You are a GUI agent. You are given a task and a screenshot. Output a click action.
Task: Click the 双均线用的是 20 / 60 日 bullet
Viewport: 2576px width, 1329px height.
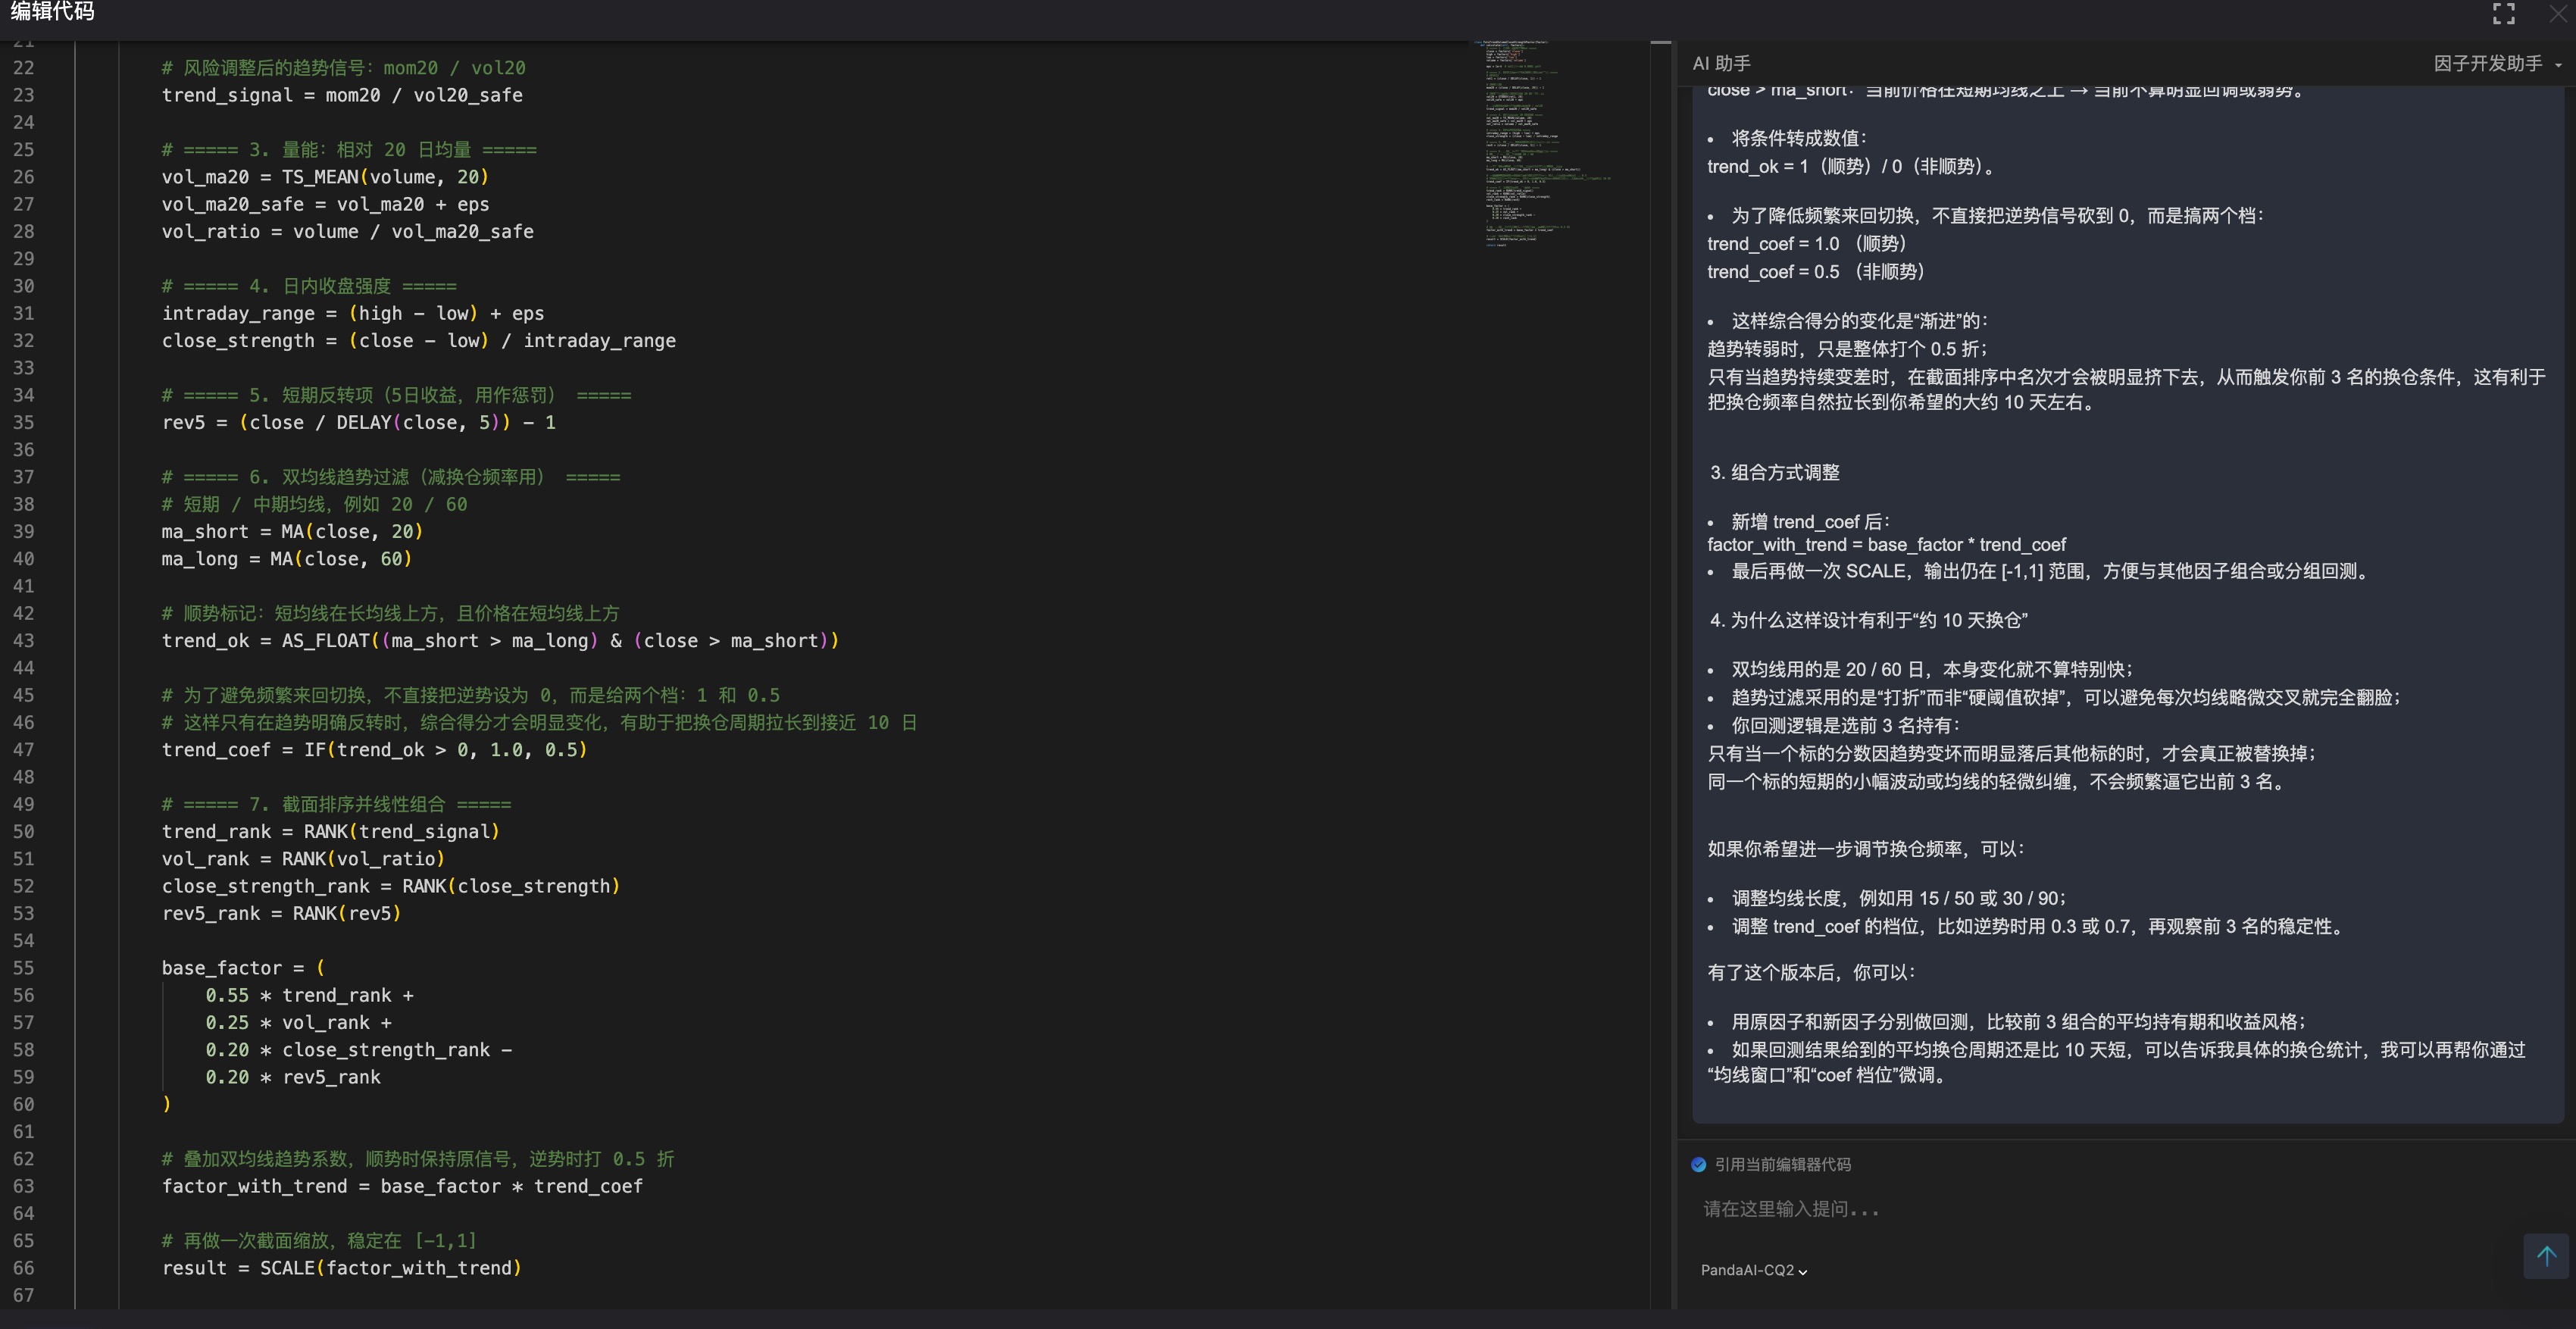1932,669
